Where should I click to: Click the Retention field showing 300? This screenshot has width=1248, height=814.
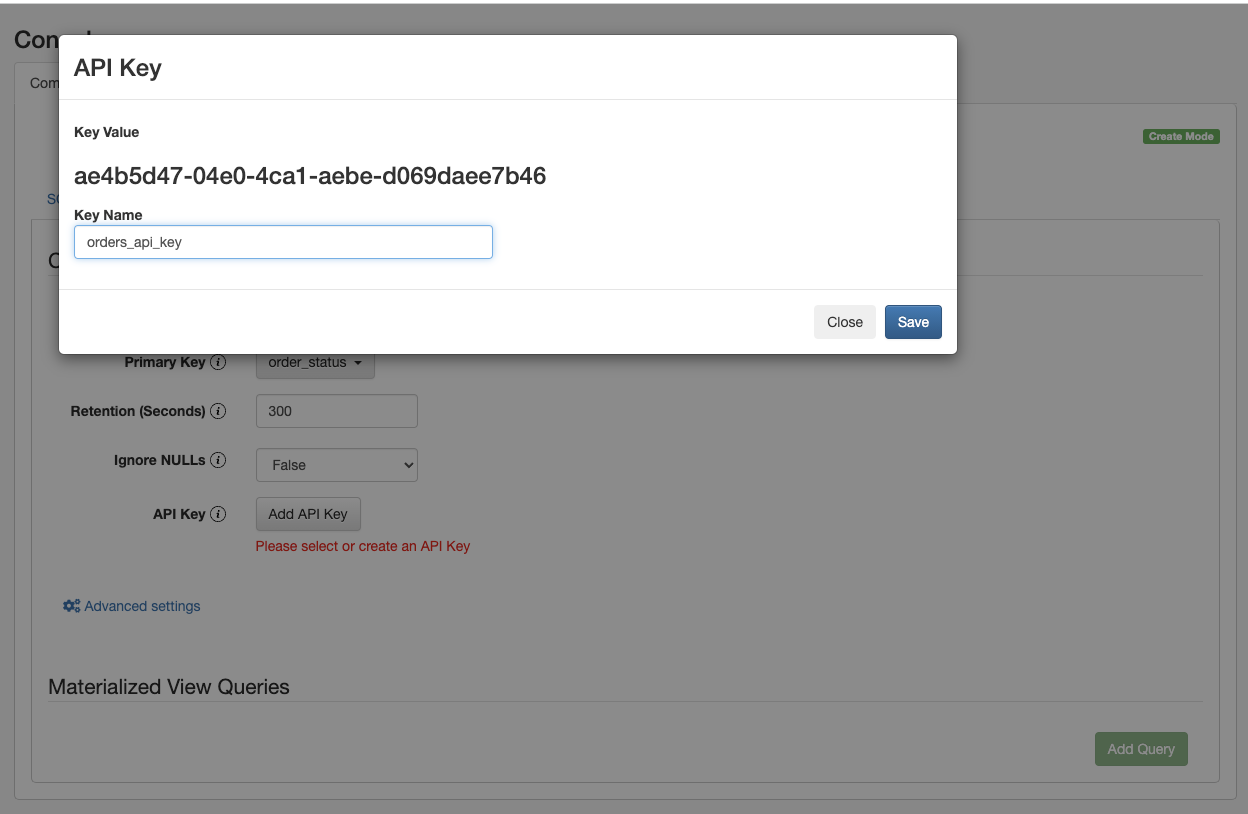pyautogui.click(x=337, y=411)
